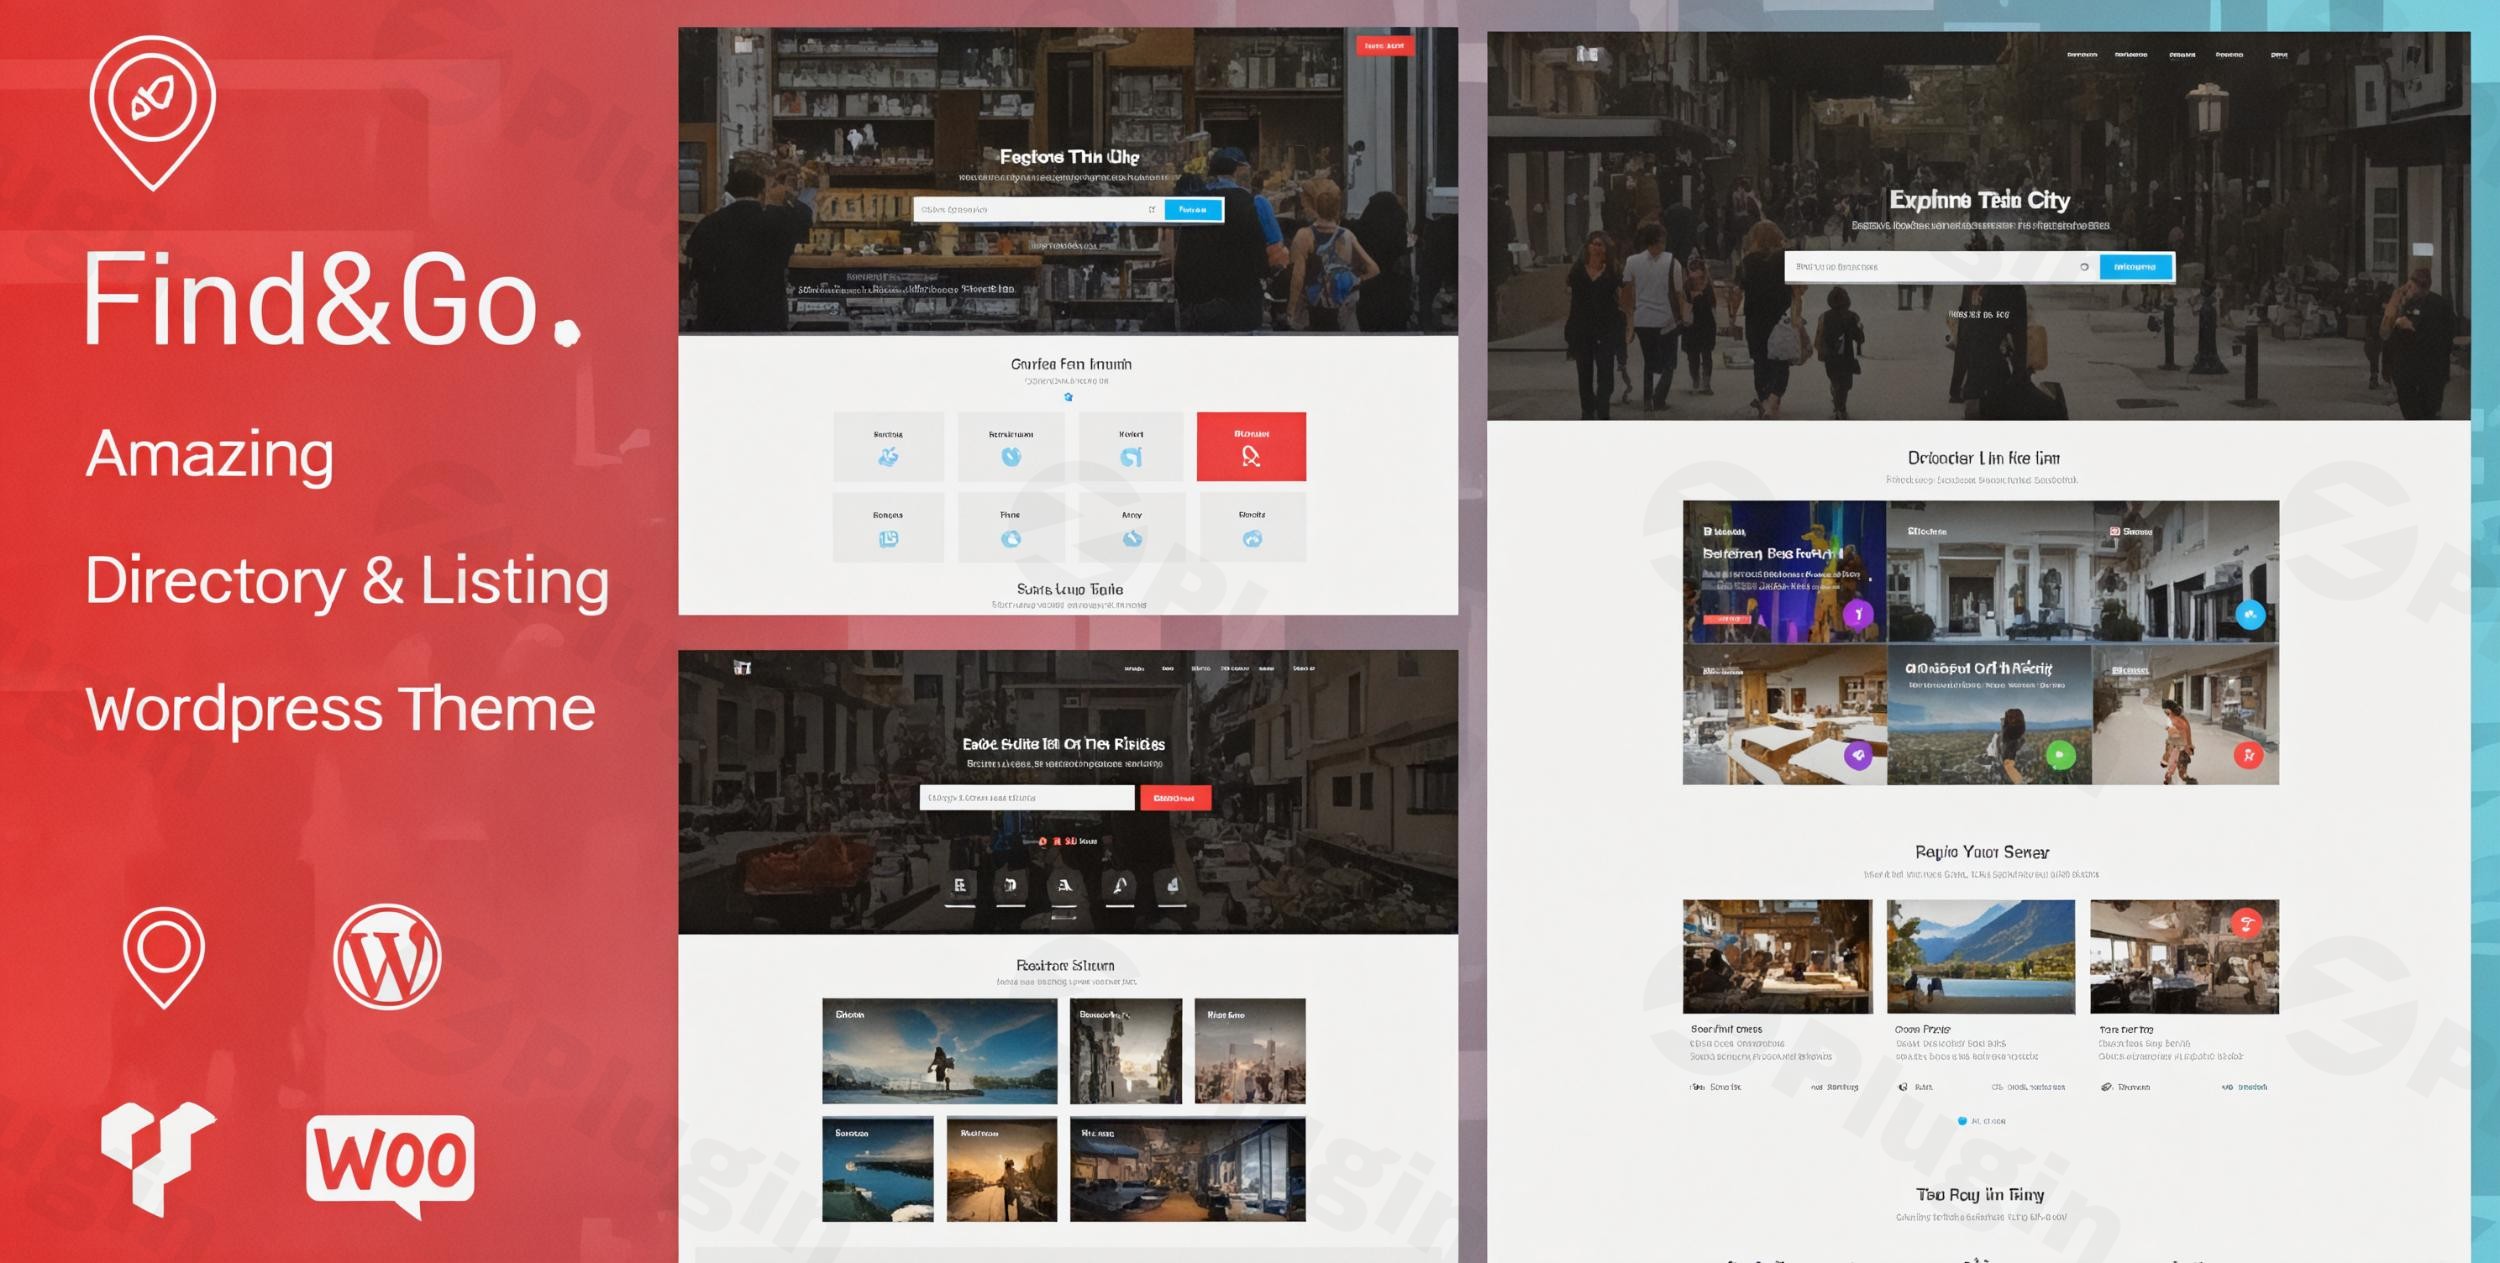Click the blue circle icon on the street photo
This screenshot has height=1263, width=2500.
(2250, 614)
